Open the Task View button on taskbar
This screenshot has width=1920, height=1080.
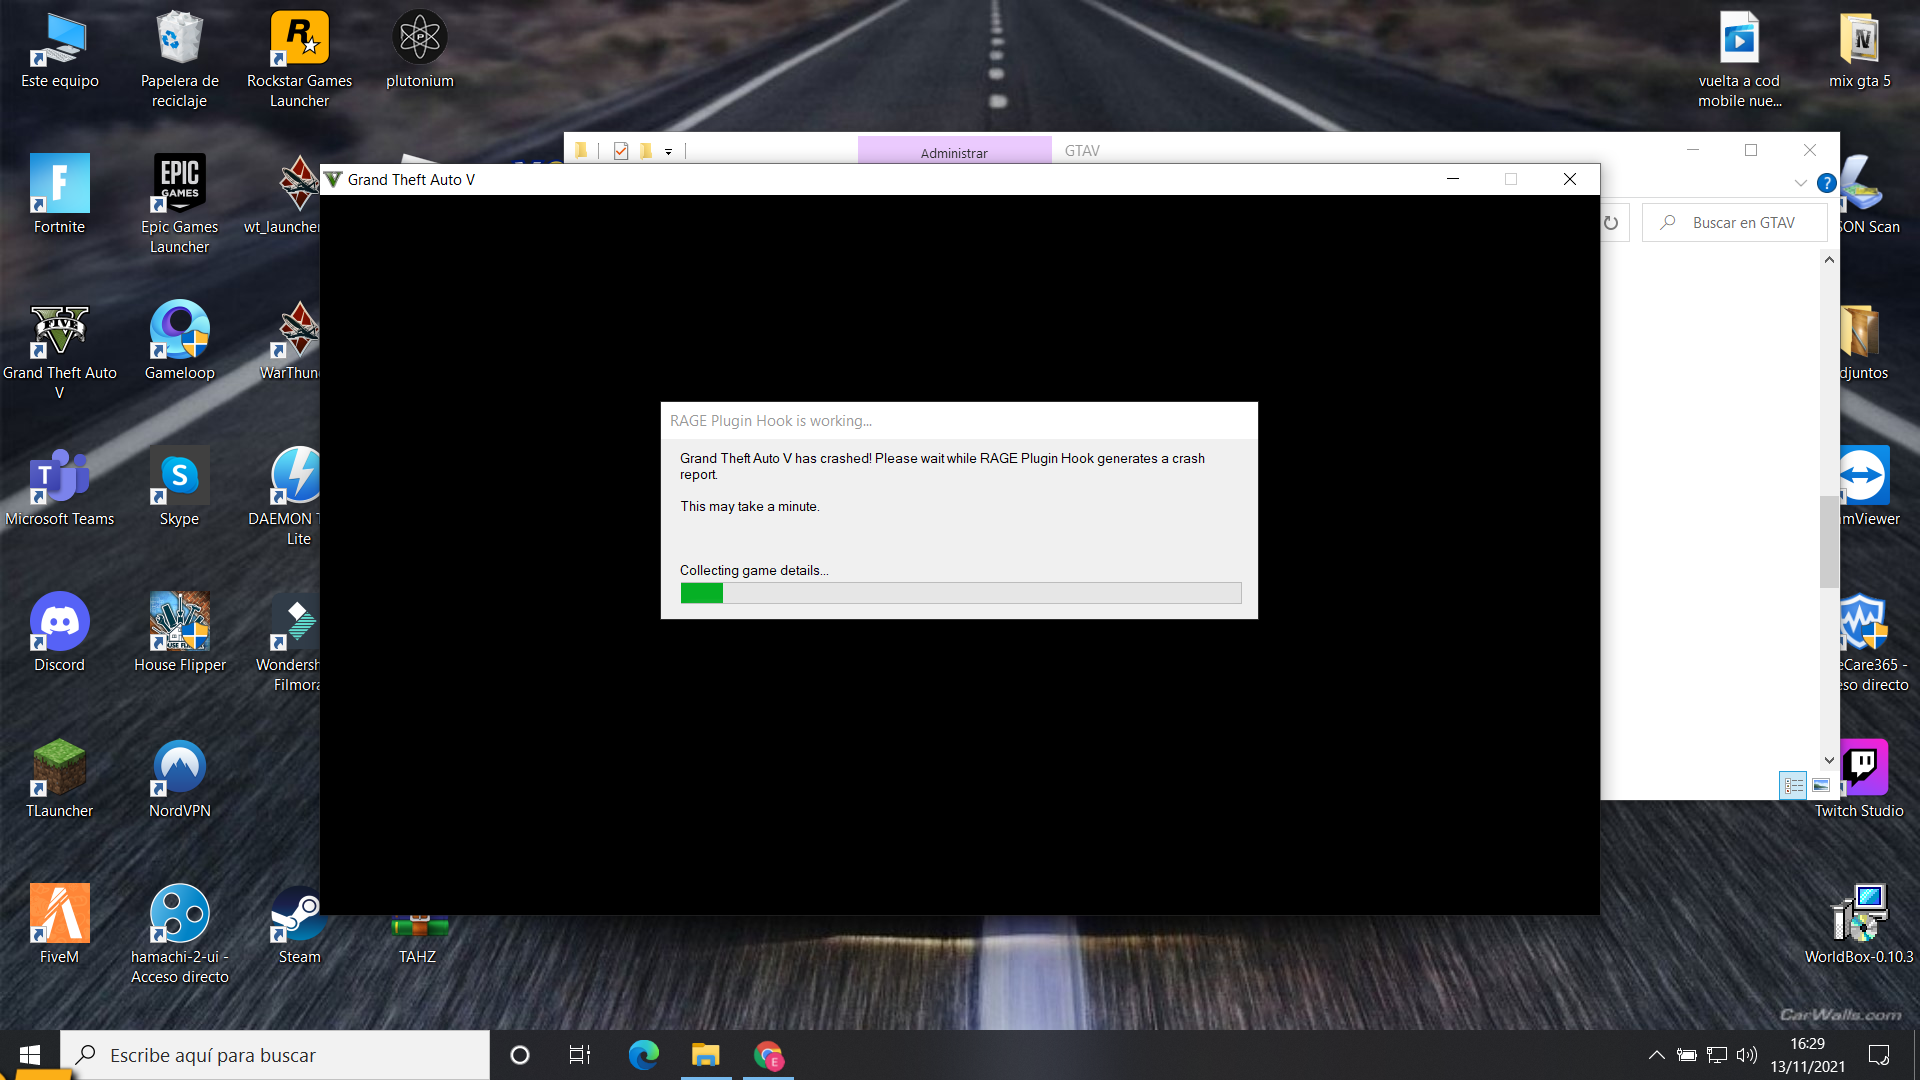click(x=580, y=1055)
